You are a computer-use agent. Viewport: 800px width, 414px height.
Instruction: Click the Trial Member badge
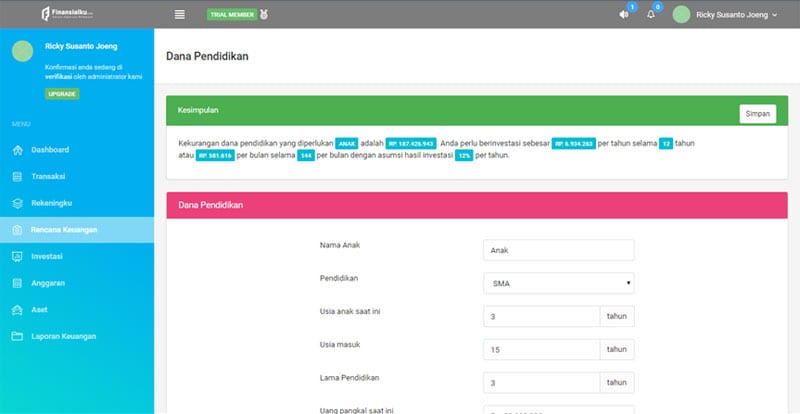[230, 15]
